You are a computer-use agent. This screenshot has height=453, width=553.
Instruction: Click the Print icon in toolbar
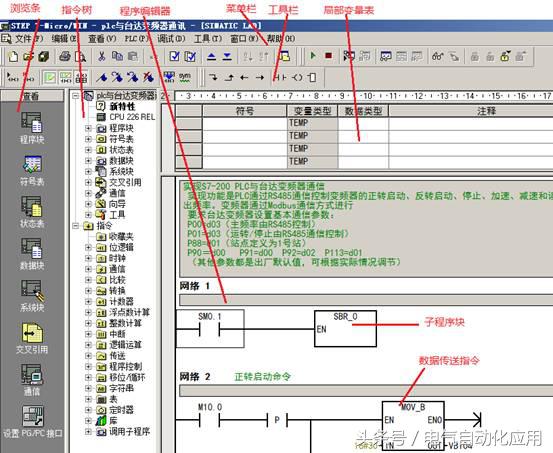coord(65,56)
